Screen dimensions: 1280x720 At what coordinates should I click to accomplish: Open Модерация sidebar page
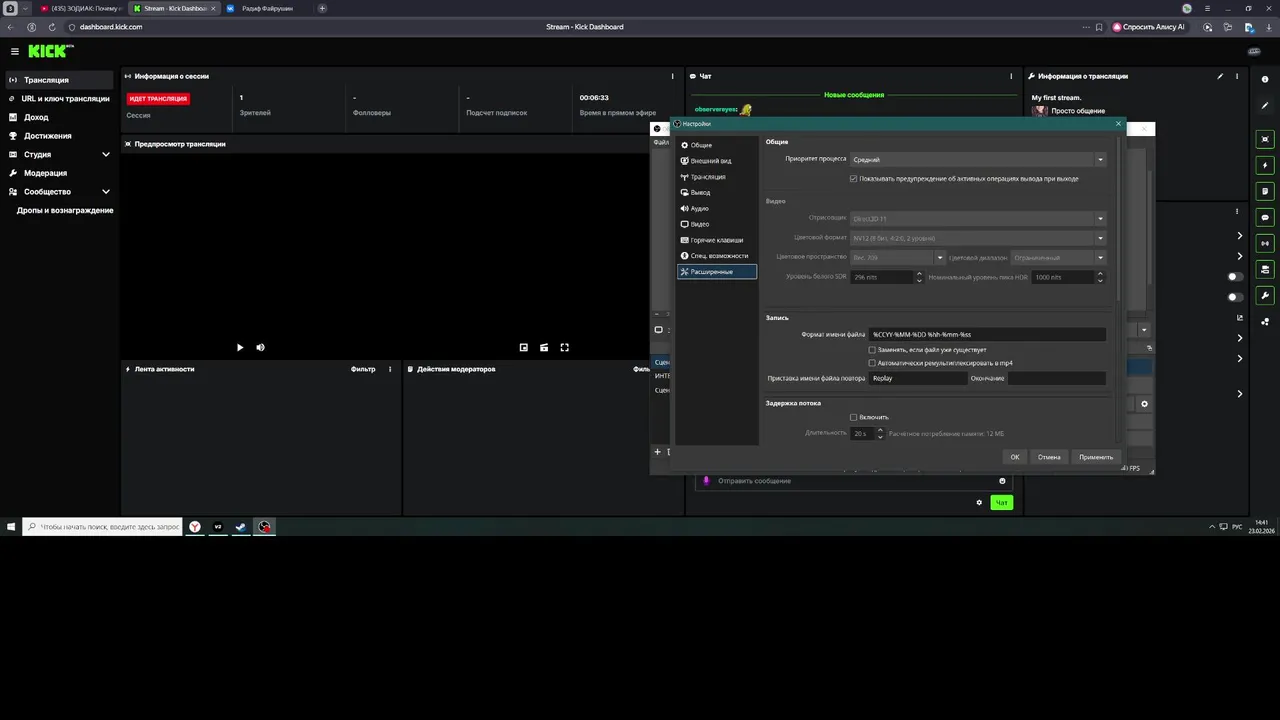[x=59, y=173]
